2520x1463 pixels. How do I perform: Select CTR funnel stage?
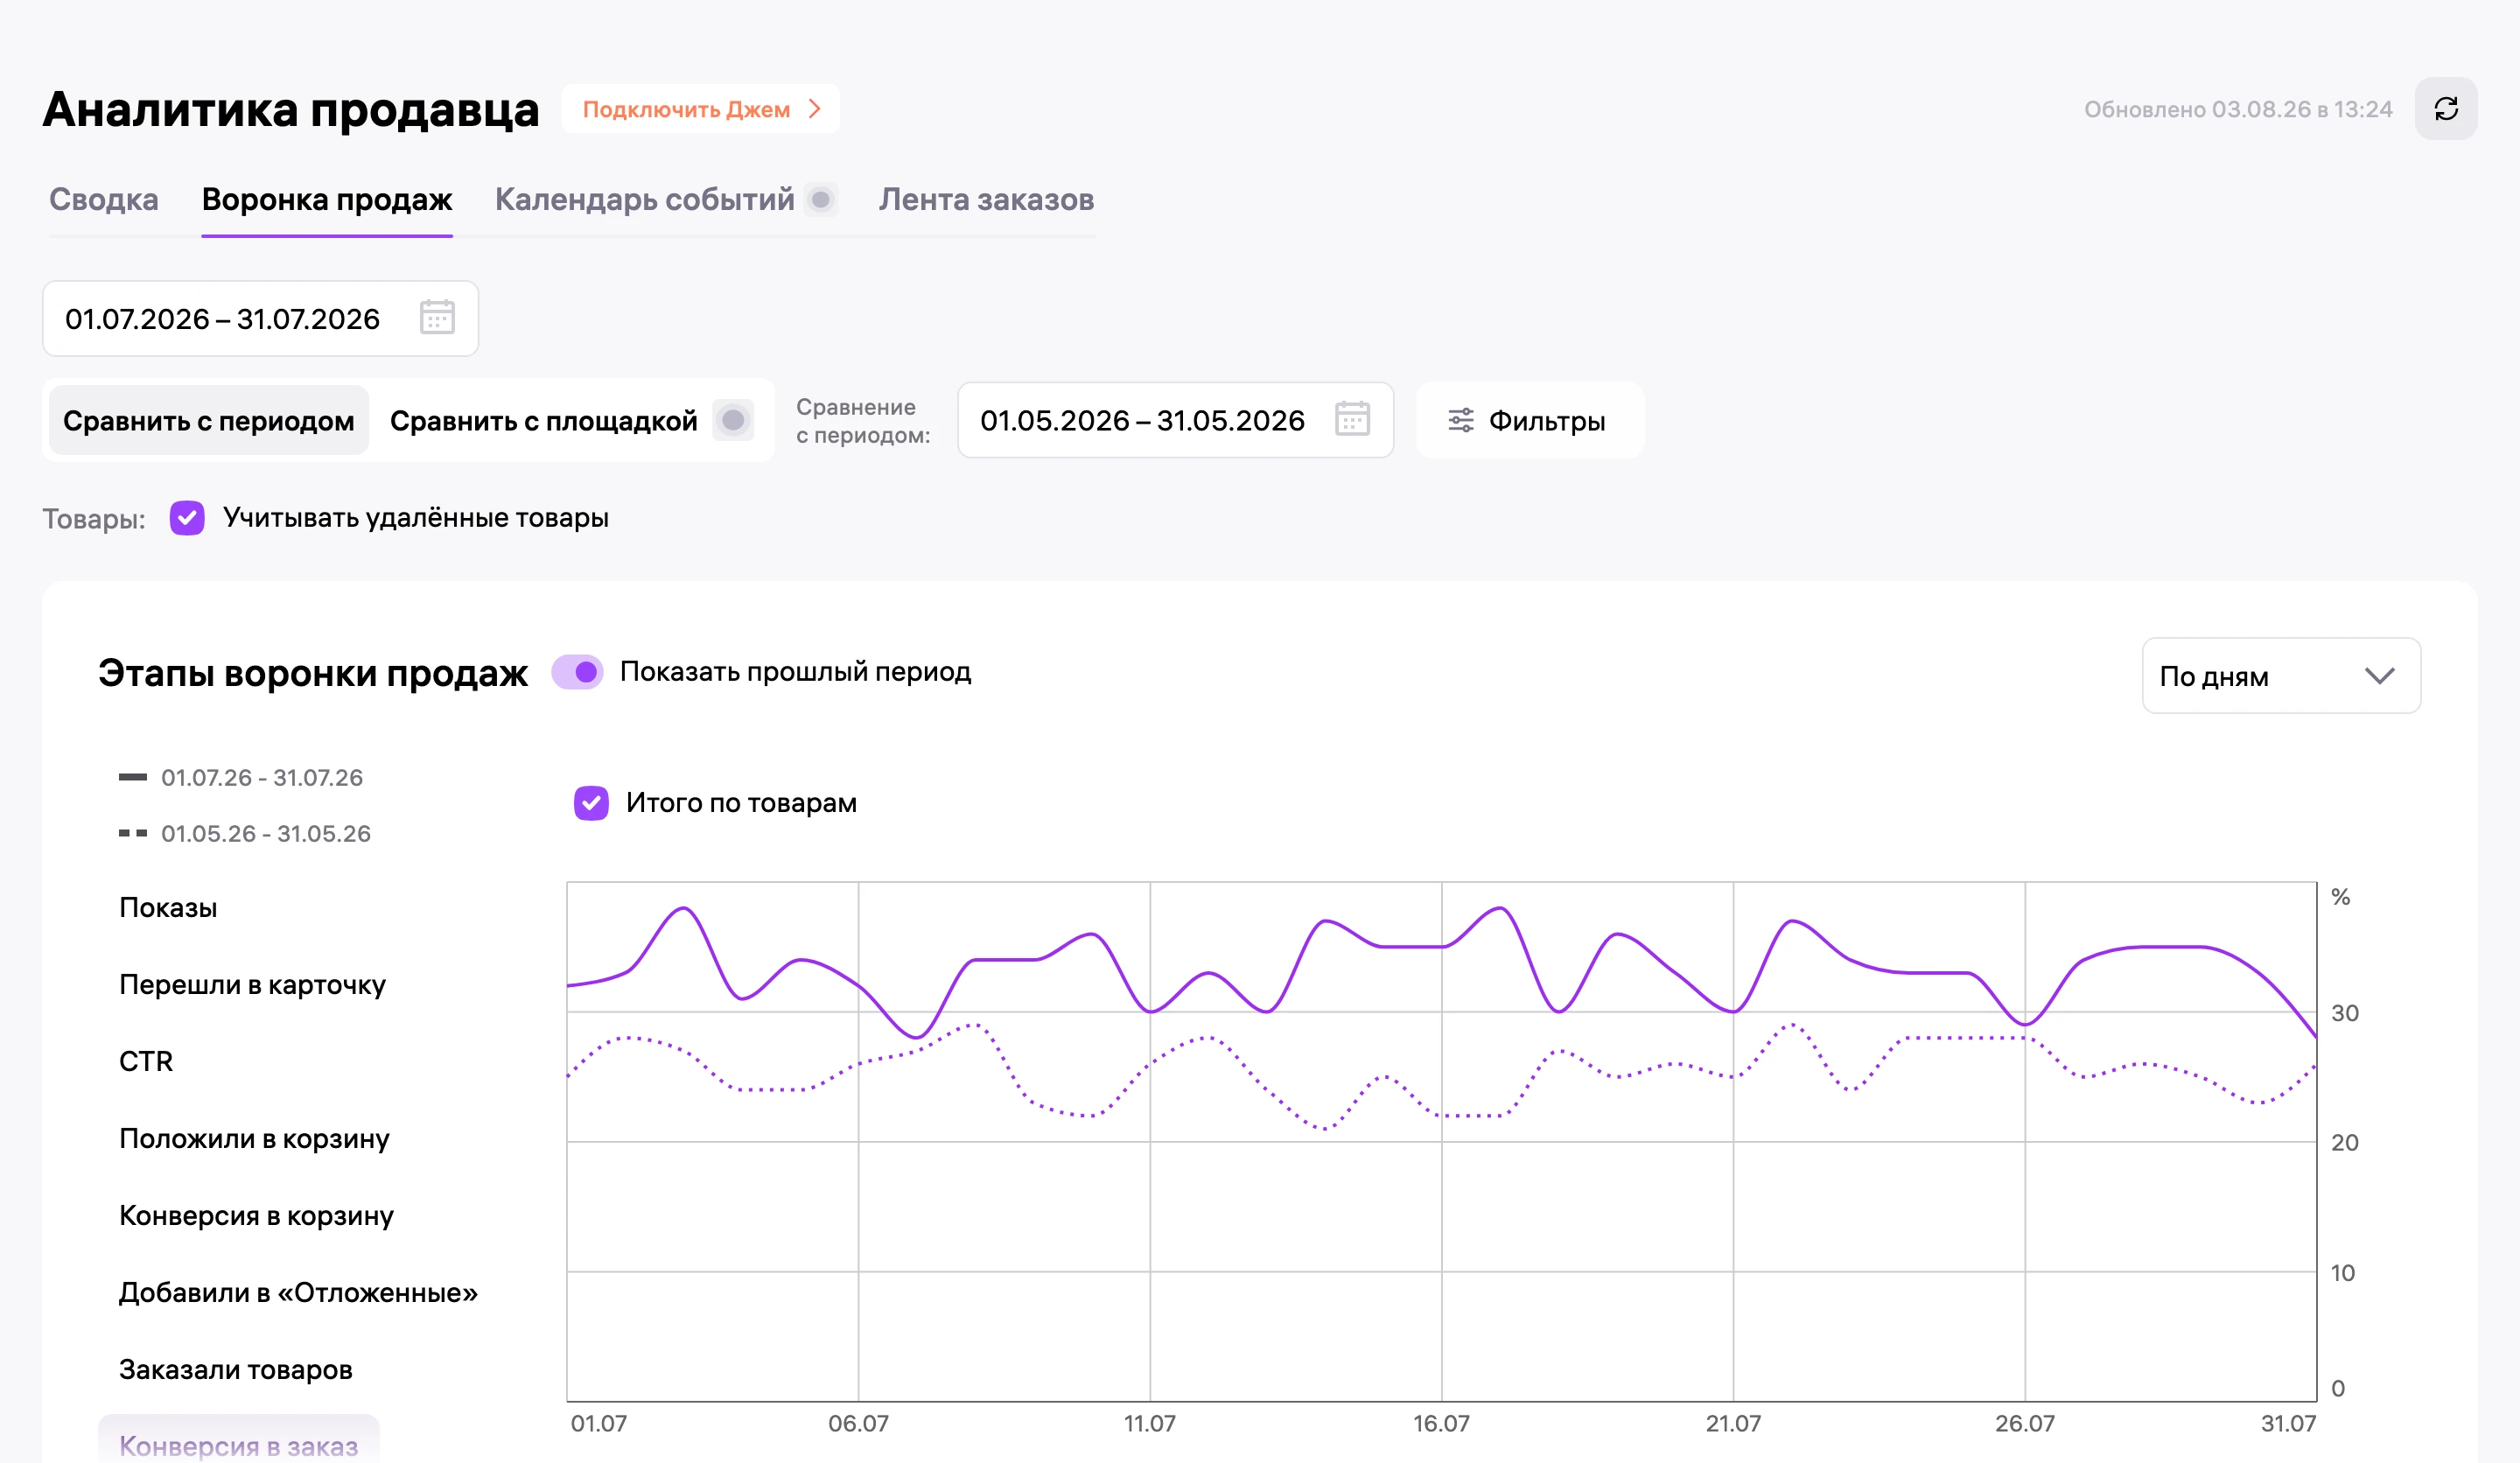click(146, 1061)
